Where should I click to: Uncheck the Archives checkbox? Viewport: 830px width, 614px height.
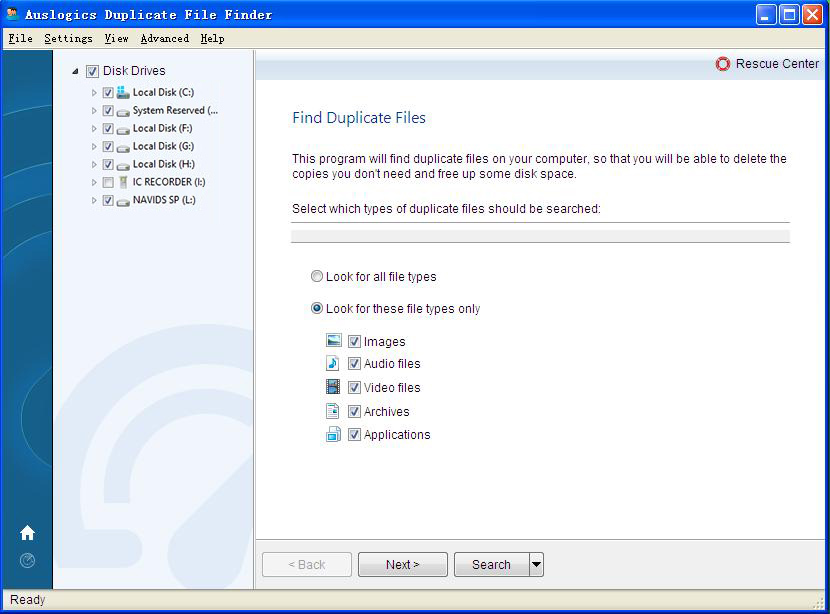coord(354,411)
